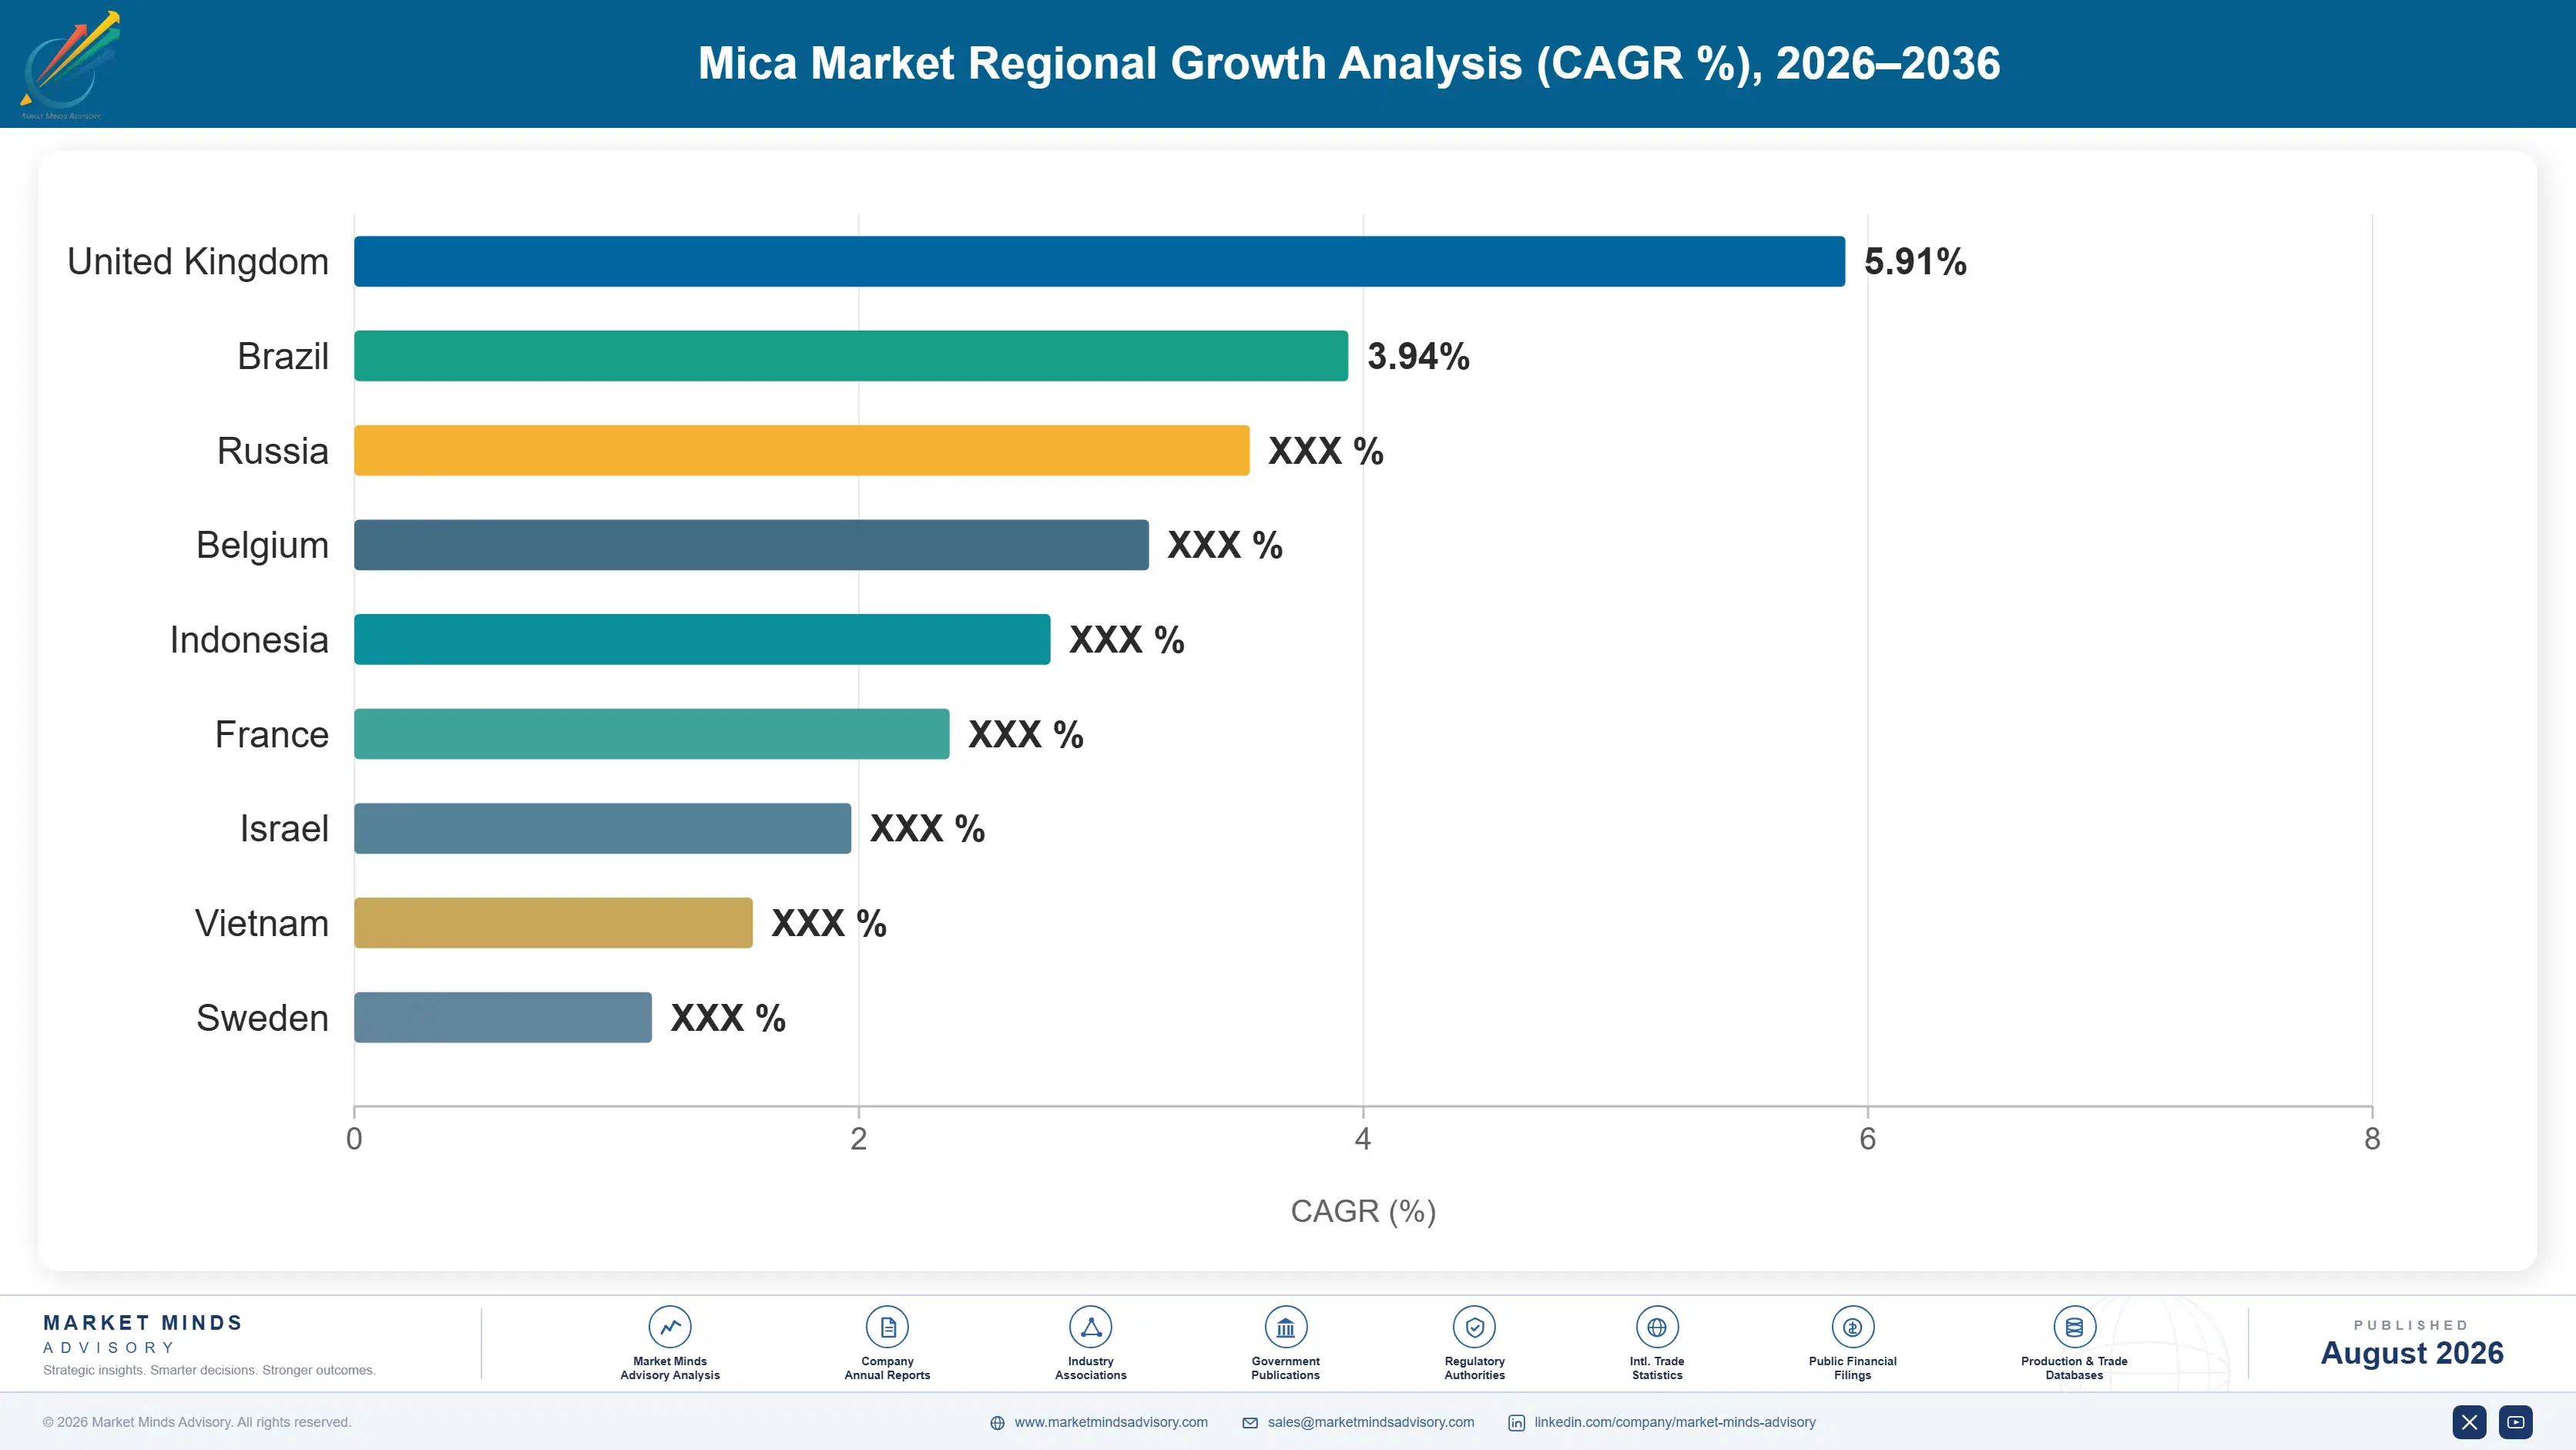Click the 3.94% value label
This screenshot has height=1450, width=2576.
1418,356
